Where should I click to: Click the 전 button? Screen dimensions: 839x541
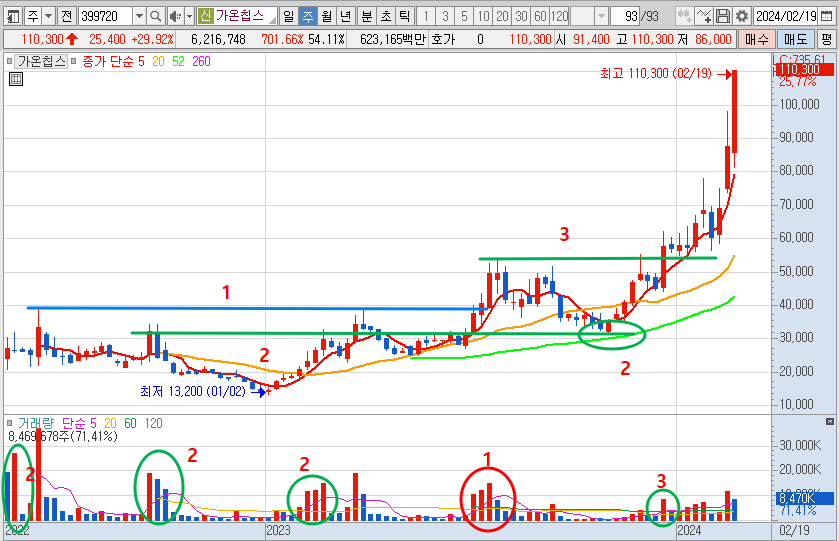pos(66,17)
